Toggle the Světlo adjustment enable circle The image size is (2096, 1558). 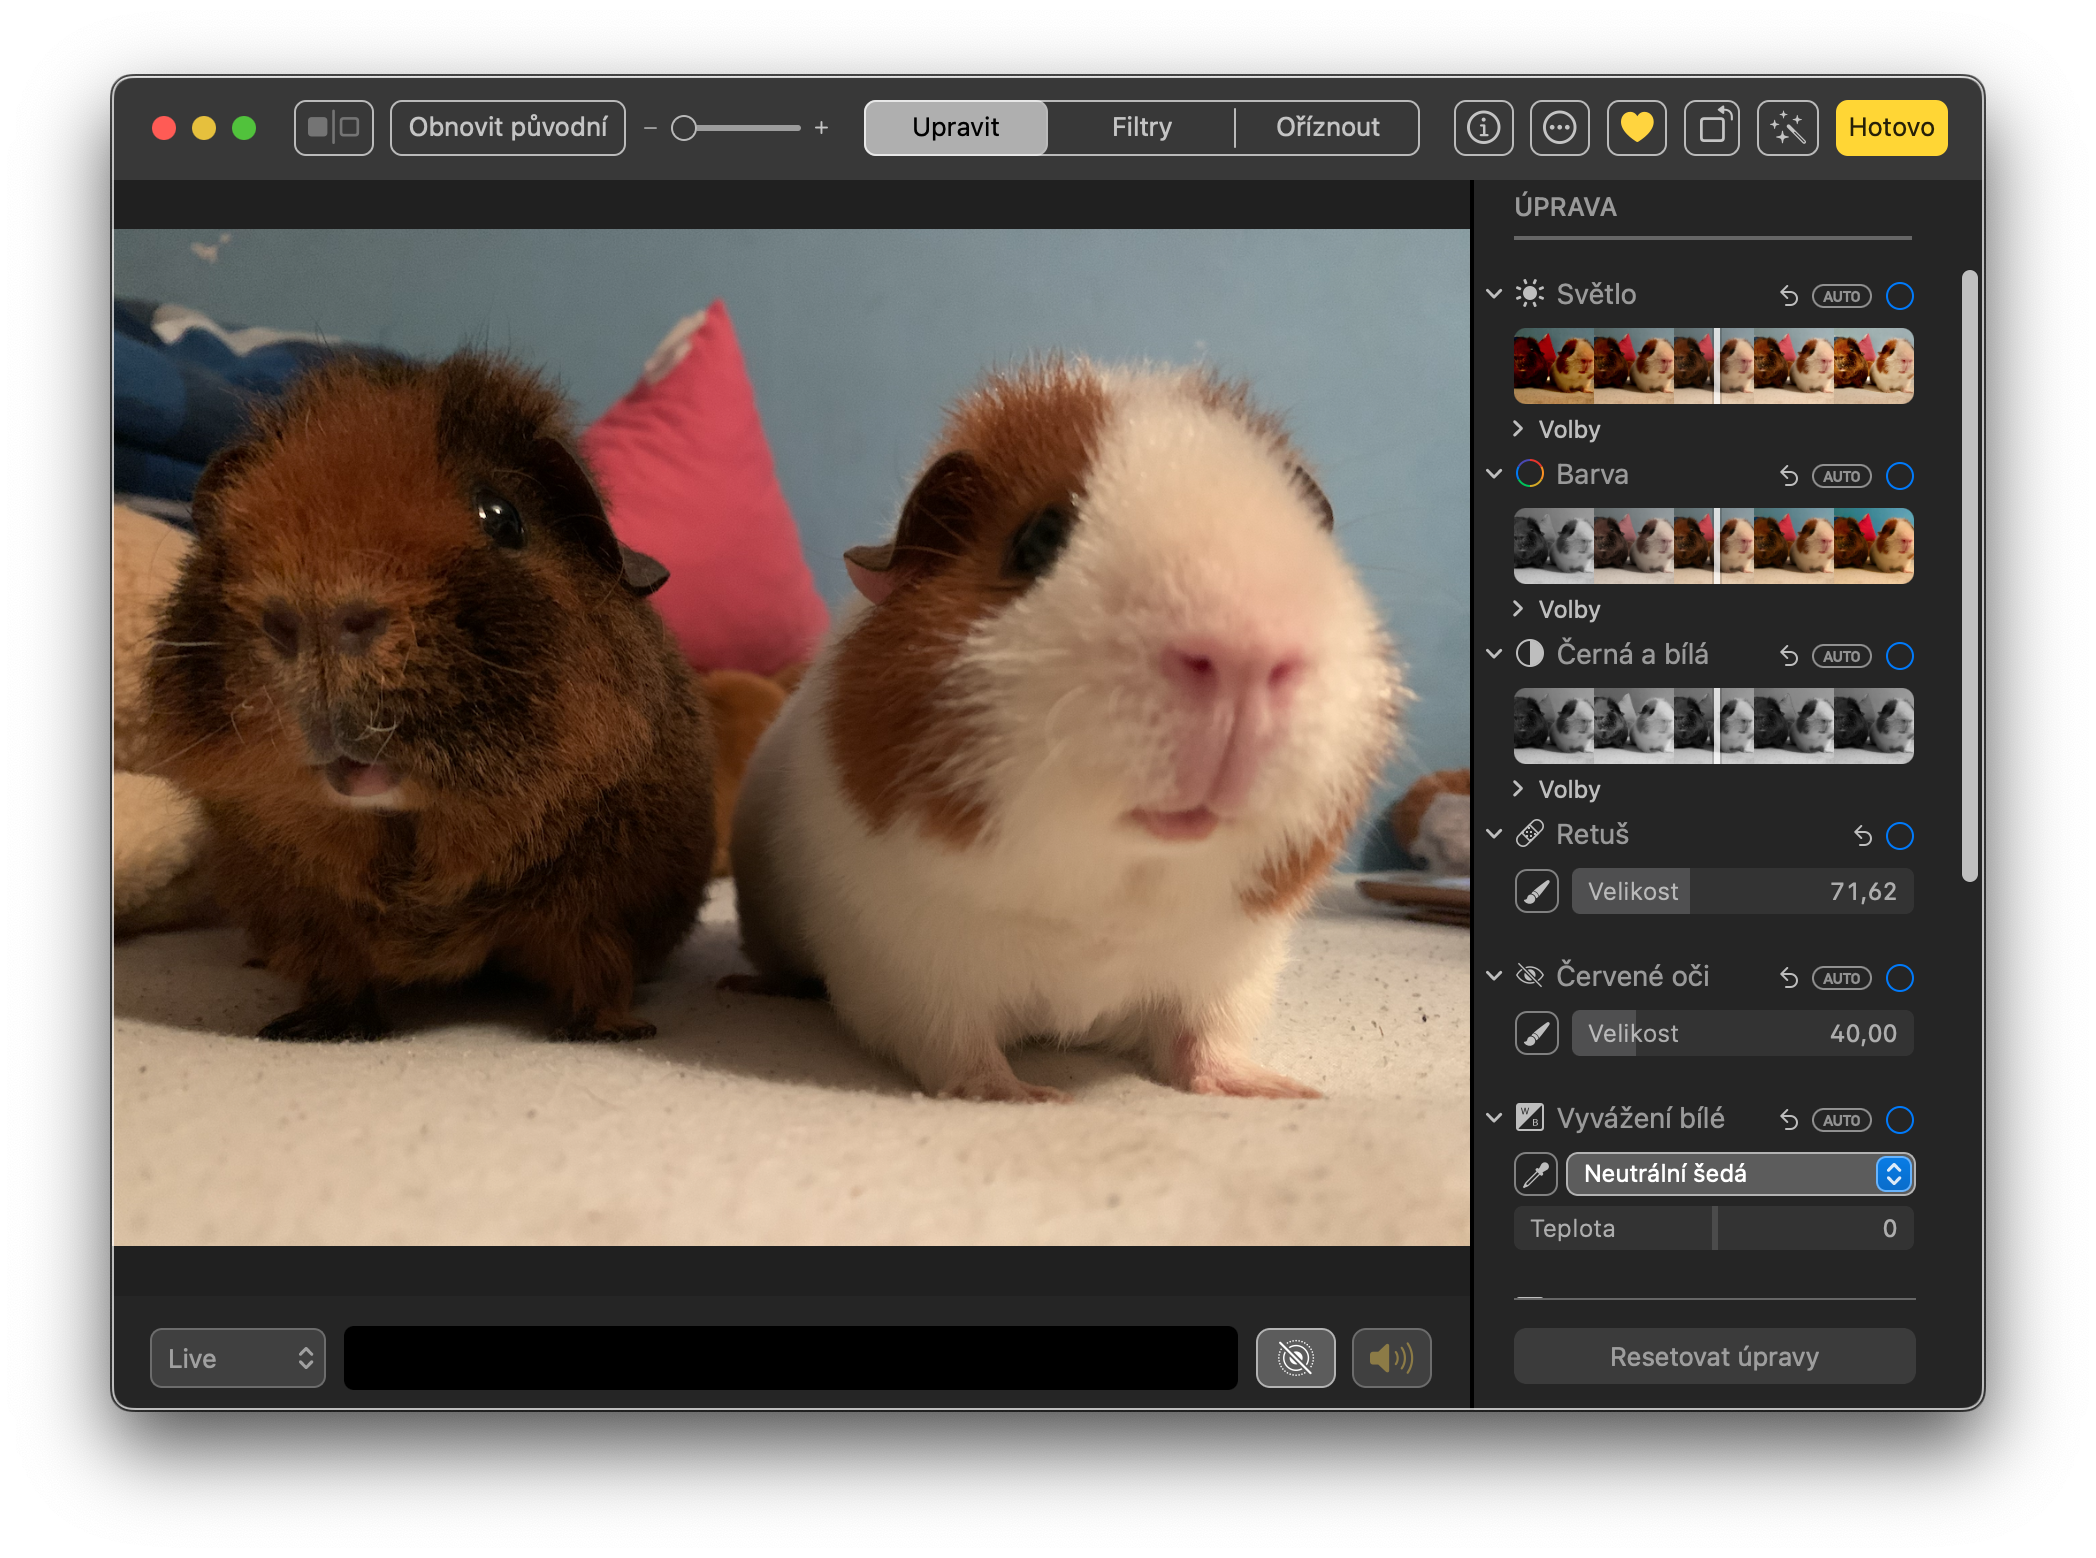(x=1900, y=296)
